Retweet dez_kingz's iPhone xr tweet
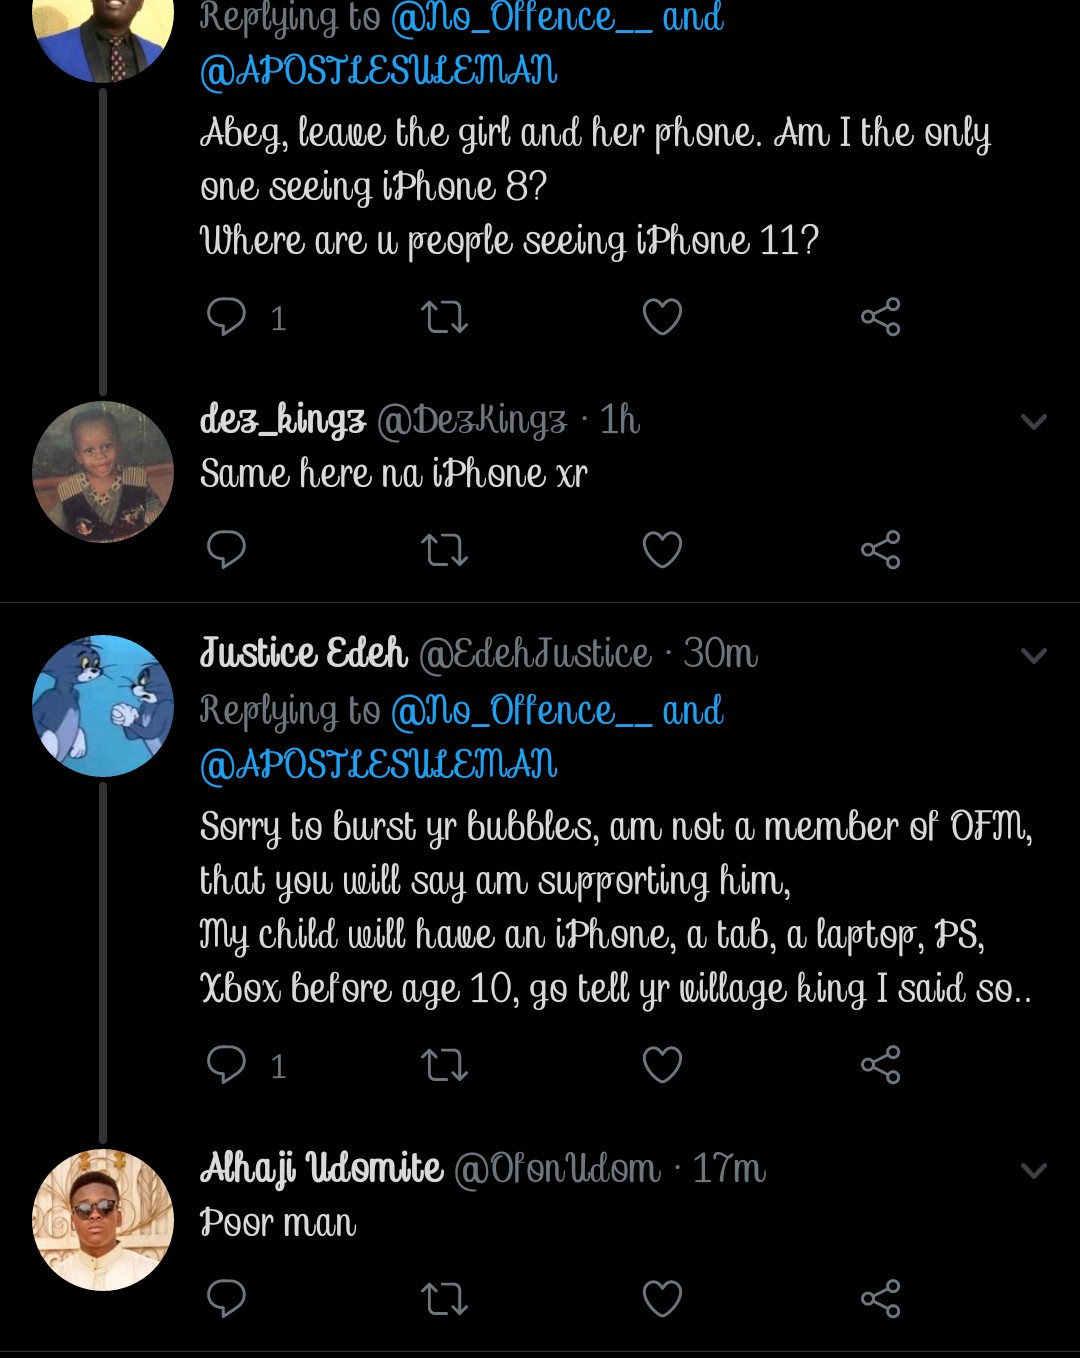The height and width of the screenshot is (1358, 1080). (x=444, y=549)
